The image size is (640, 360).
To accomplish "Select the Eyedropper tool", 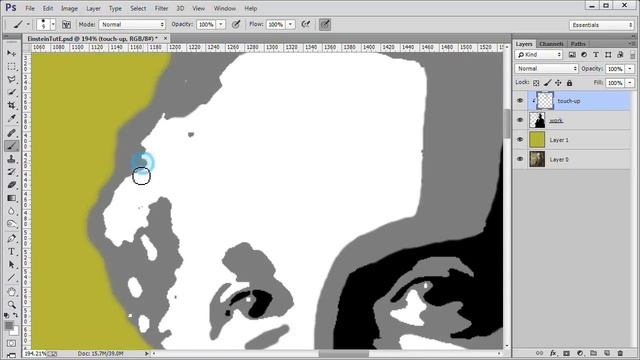I will click(x=11, y=119).
